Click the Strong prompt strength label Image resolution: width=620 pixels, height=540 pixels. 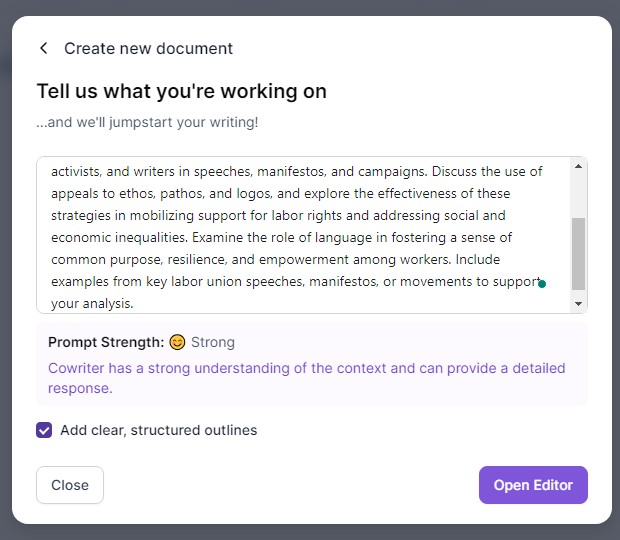[213, 342]
